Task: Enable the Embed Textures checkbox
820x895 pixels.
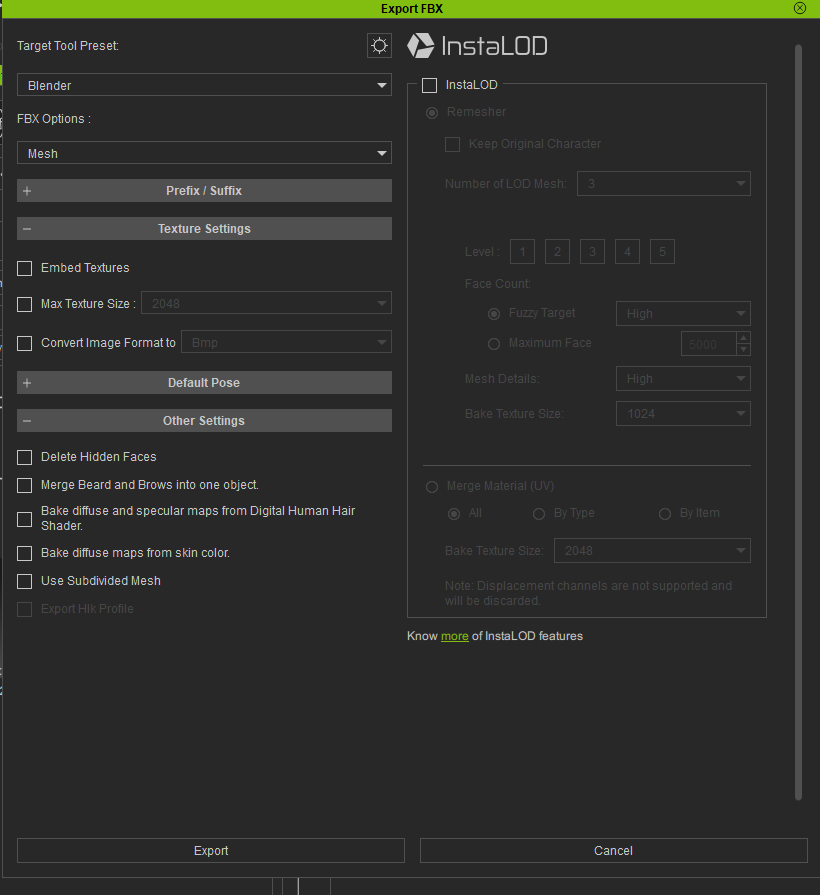Action: tap(25, 268)
